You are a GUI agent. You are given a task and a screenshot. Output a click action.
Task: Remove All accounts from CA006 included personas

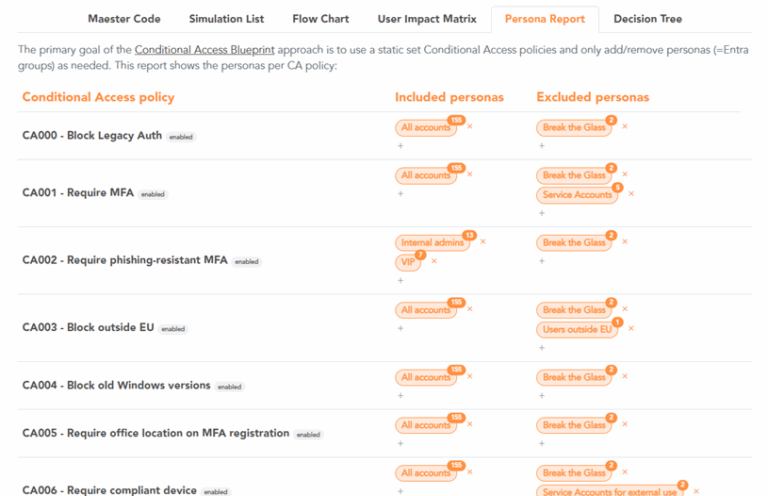[x=470, y=472]
